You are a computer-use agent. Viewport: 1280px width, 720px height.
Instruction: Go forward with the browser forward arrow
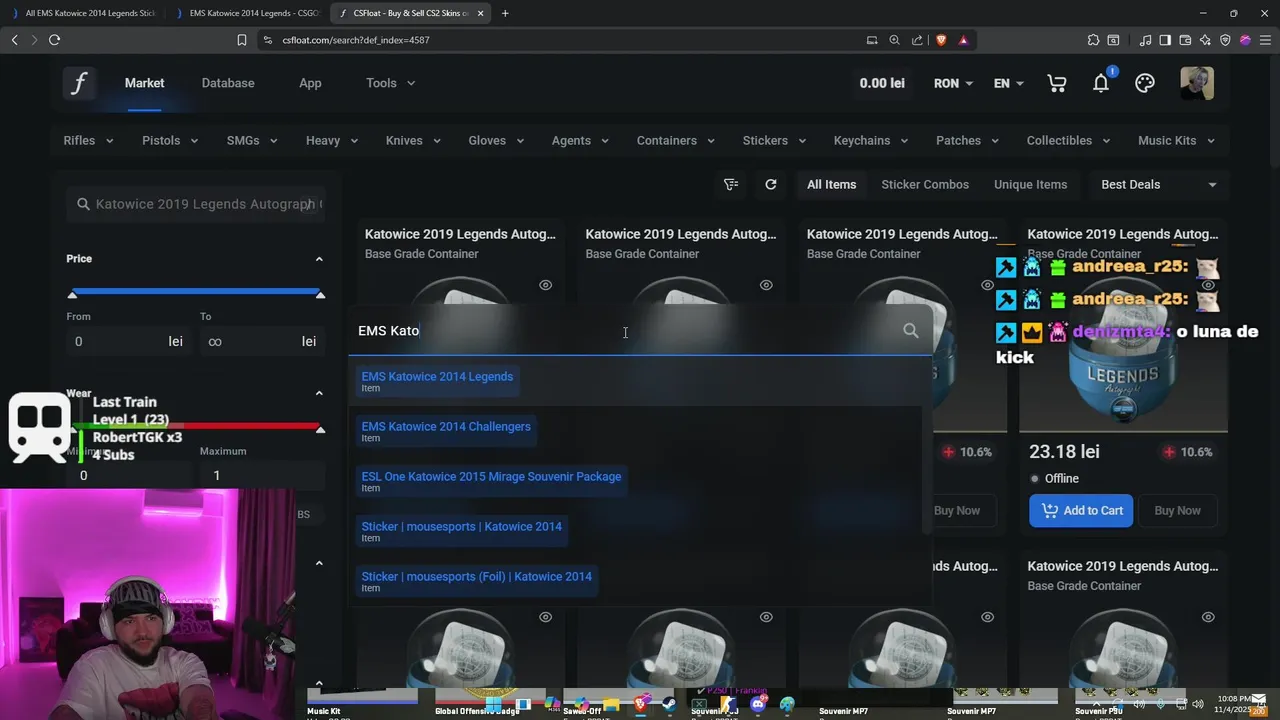click(x=34, y=40)
